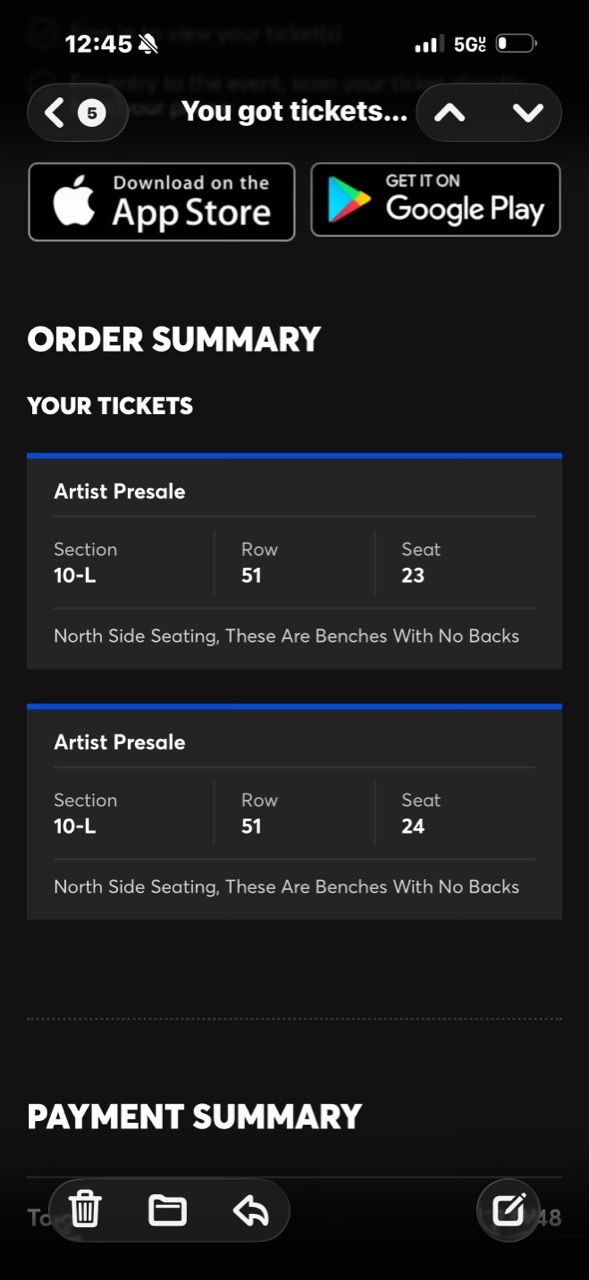Screen dimensions: 590x1280
Task: Tap the 12:45 clock in status bar
Action: coord(98,44)
